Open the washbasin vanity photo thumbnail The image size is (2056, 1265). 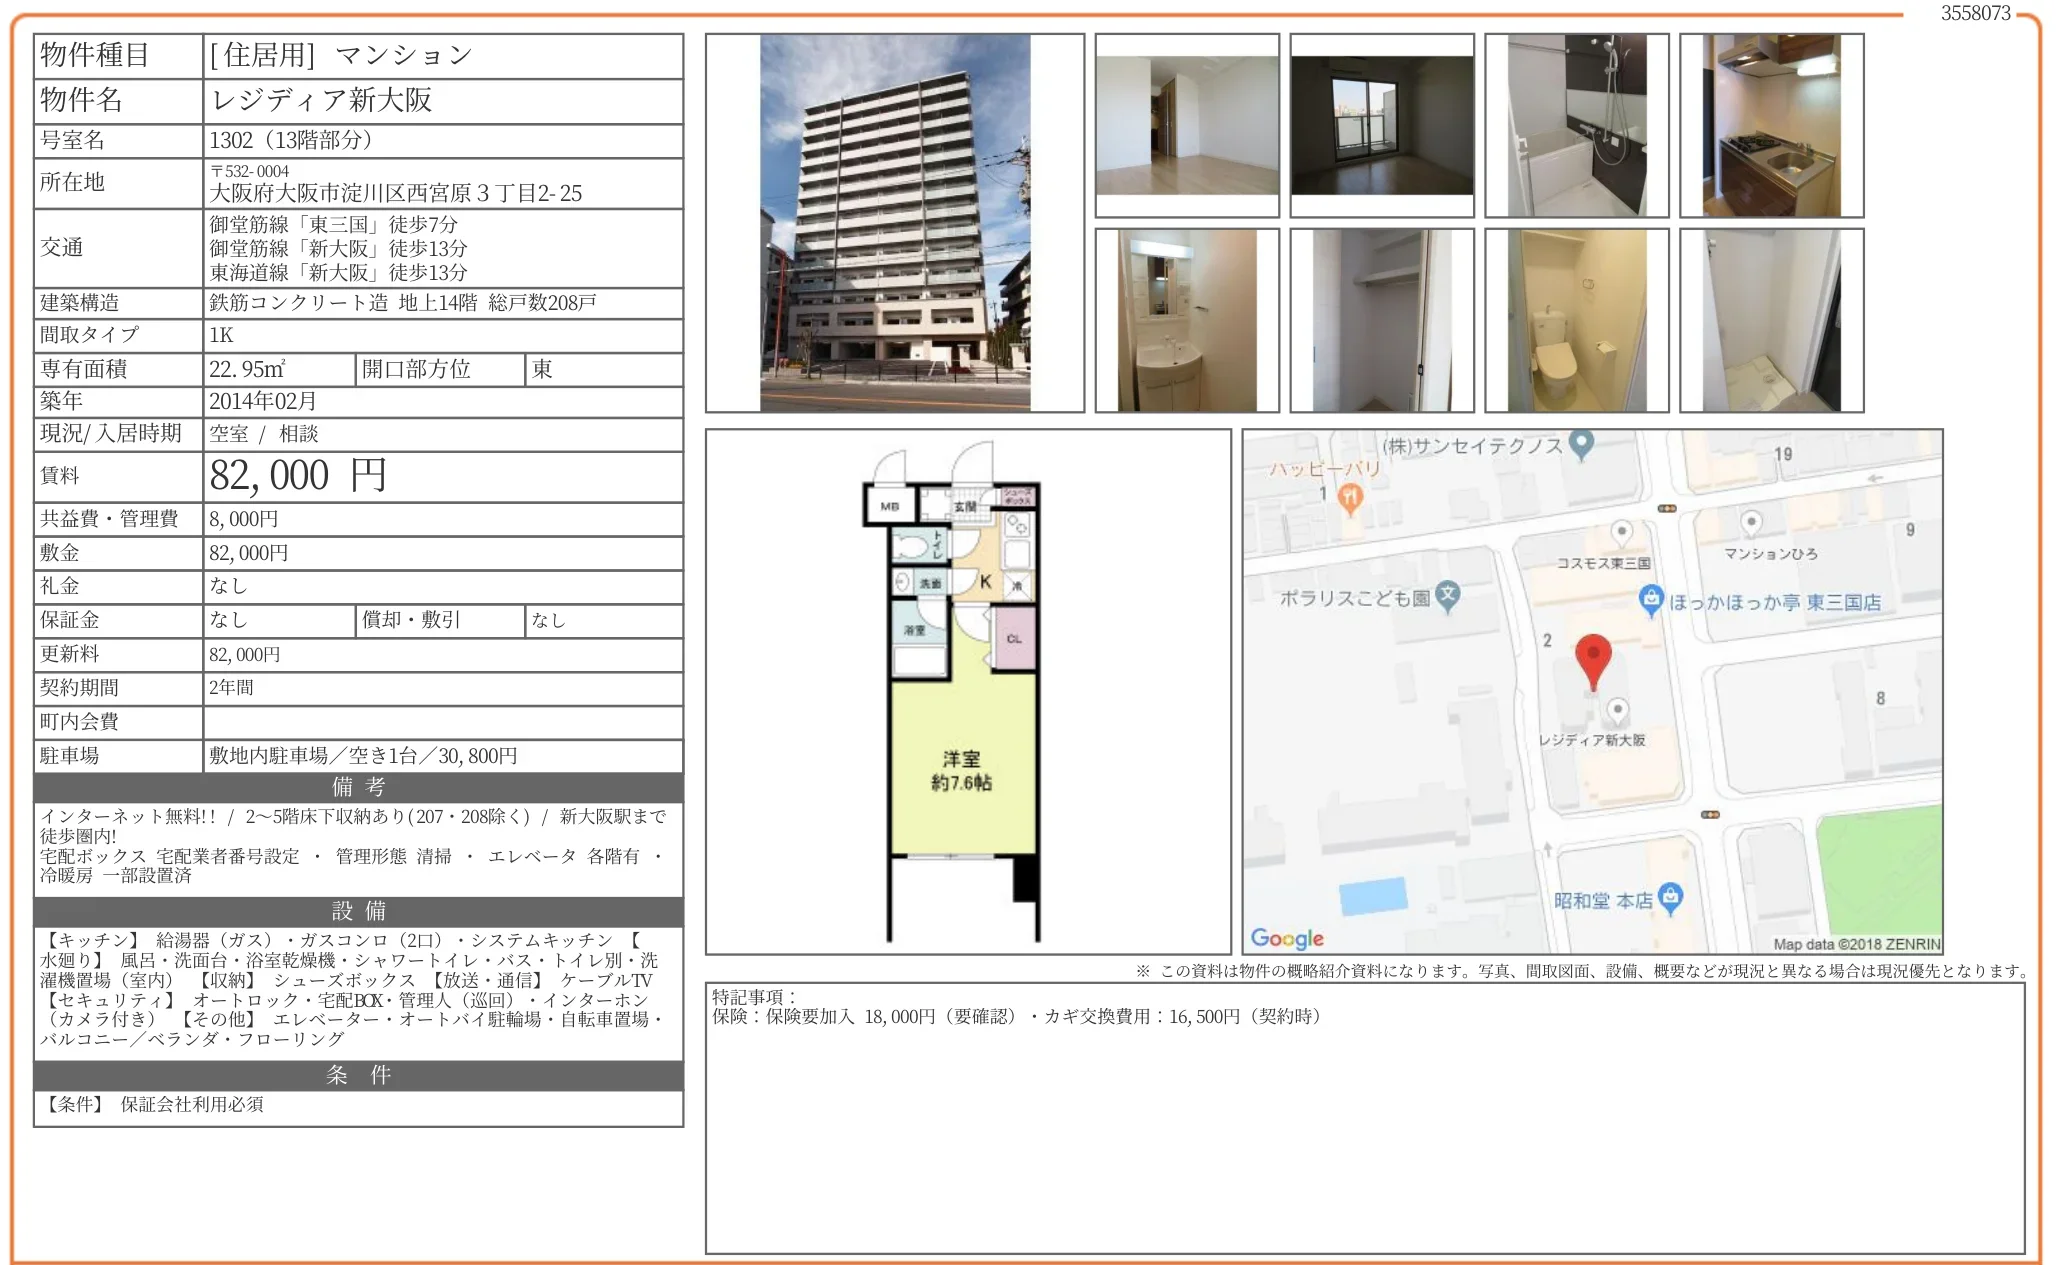[x=1186, y=320]
